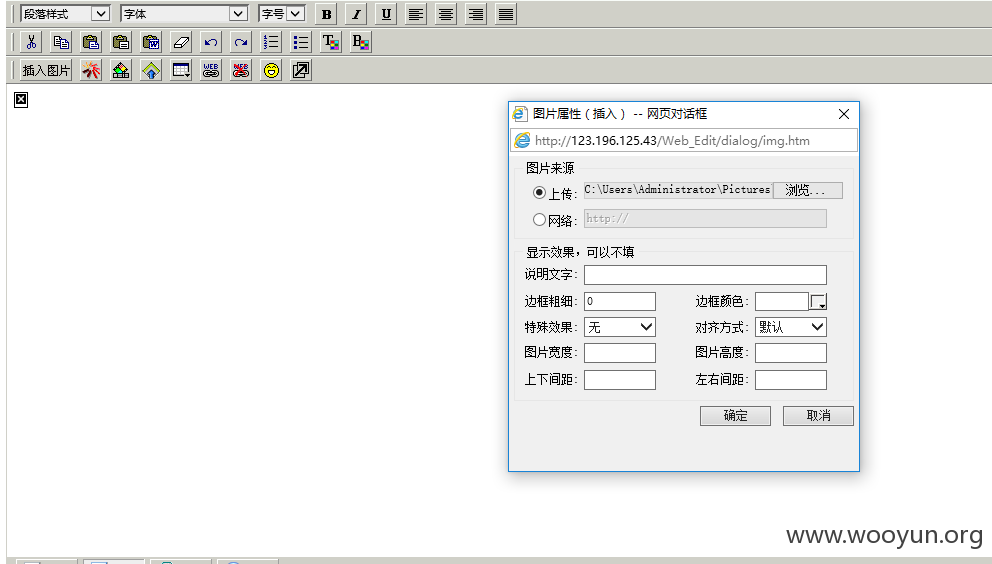Undo the last action
Screen dimensions: 992x564
211,42
